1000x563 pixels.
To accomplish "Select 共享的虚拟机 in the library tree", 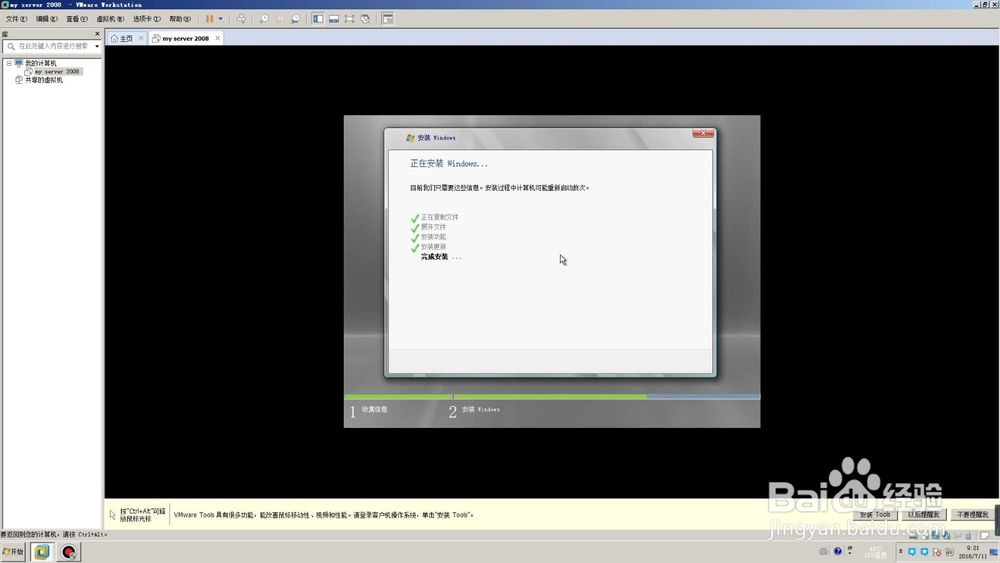I will coord(43,80).
